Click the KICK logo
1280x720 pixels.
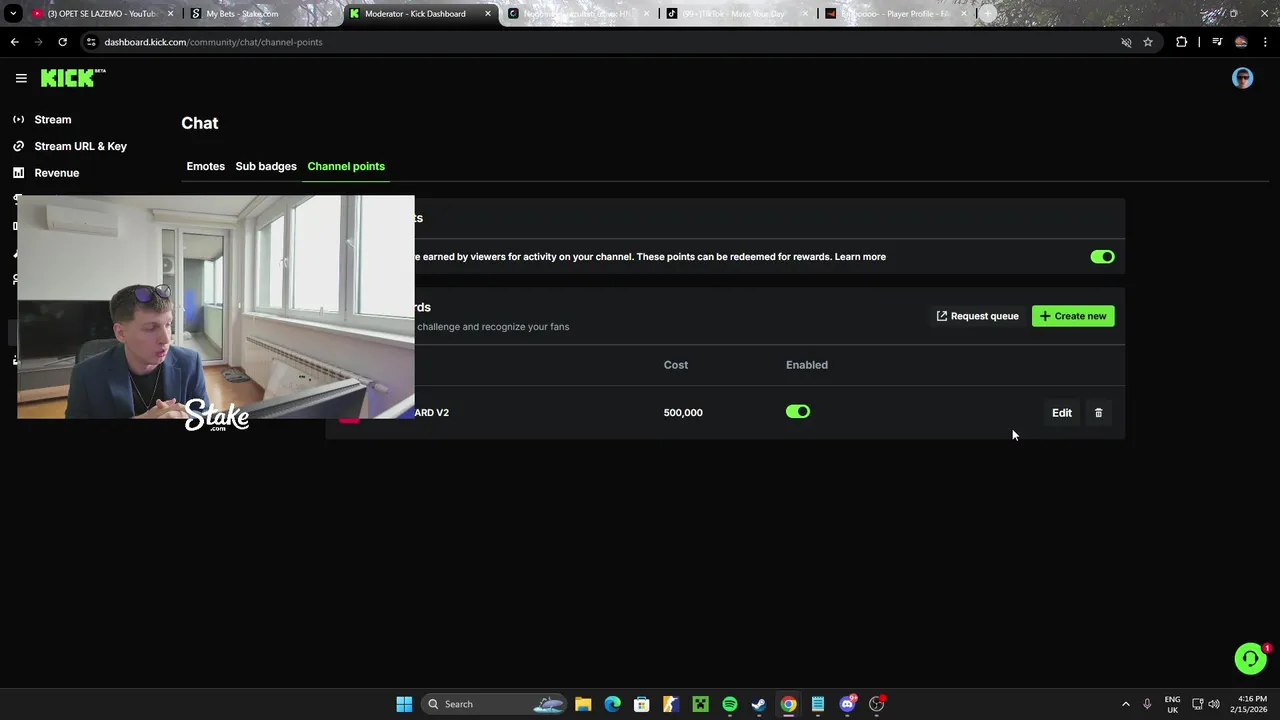(73, 78)
